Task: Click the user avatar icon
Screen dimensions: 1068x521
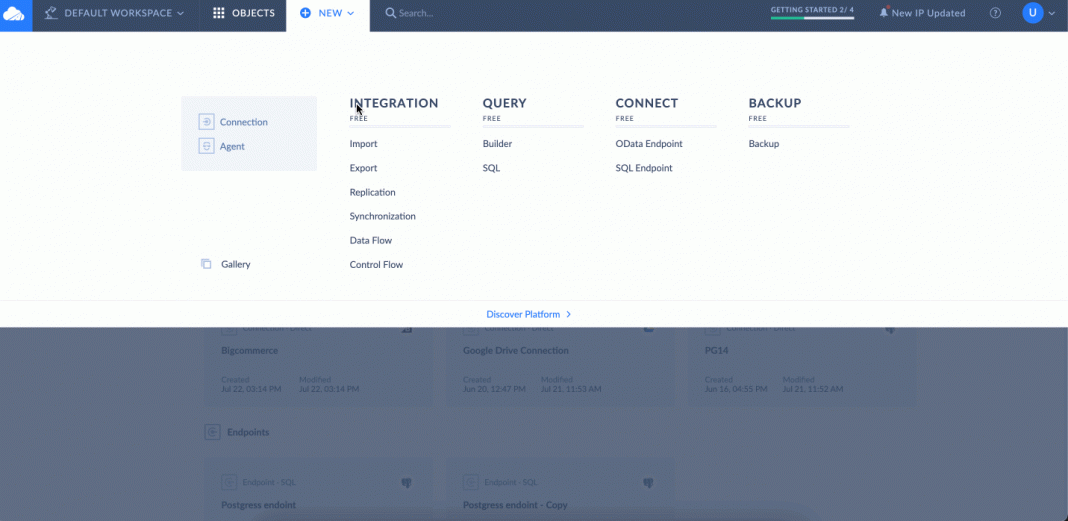Action: click(1032, 13)
